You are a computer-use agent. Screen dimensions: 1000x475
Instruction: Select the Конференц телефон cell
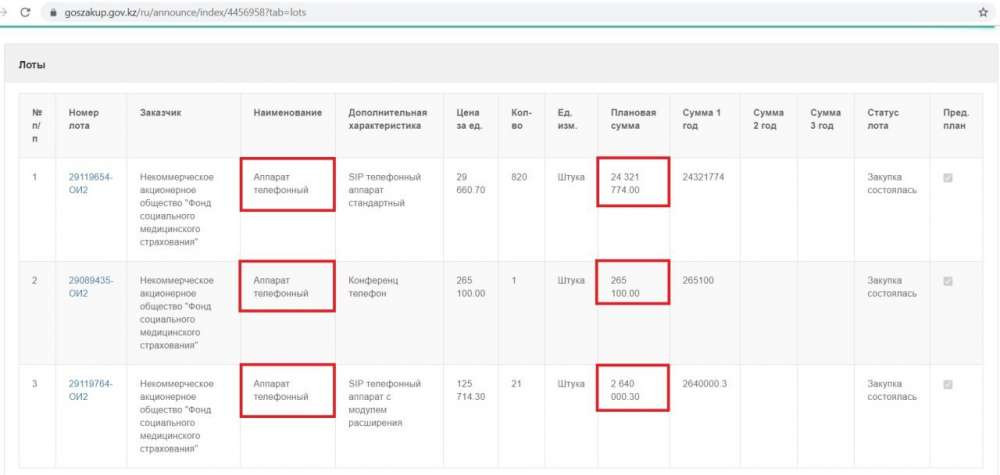tap(374, 287)
